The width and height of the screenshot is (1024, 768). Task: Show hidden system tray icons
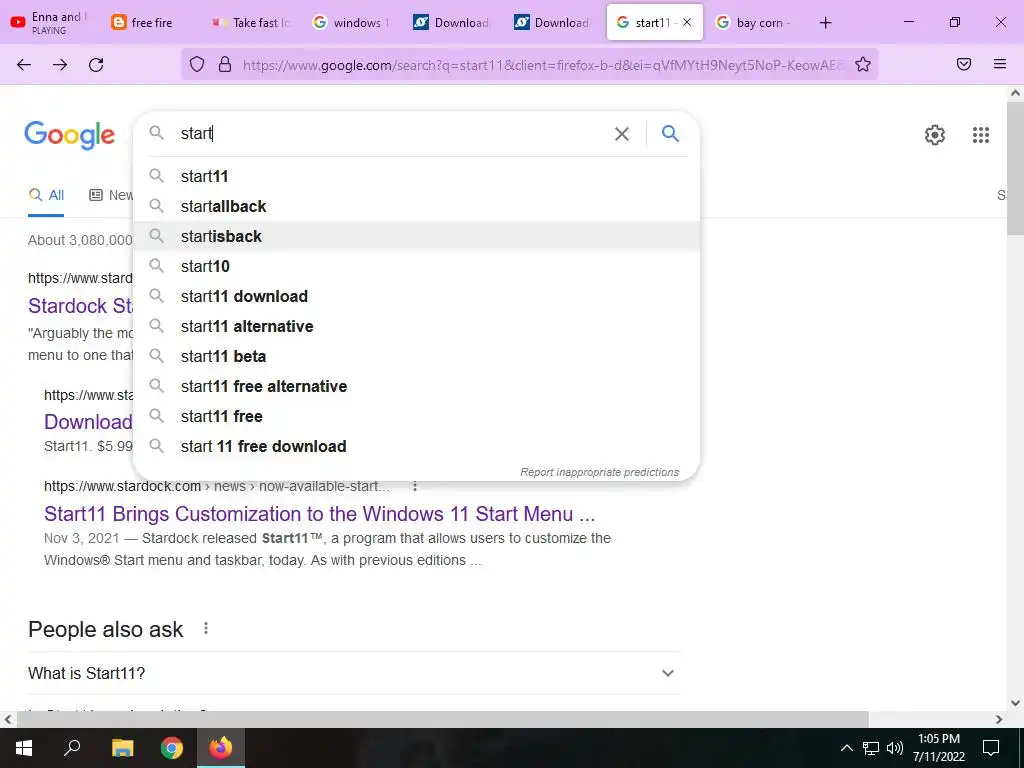pyautogui.click(x=846, y=748)
